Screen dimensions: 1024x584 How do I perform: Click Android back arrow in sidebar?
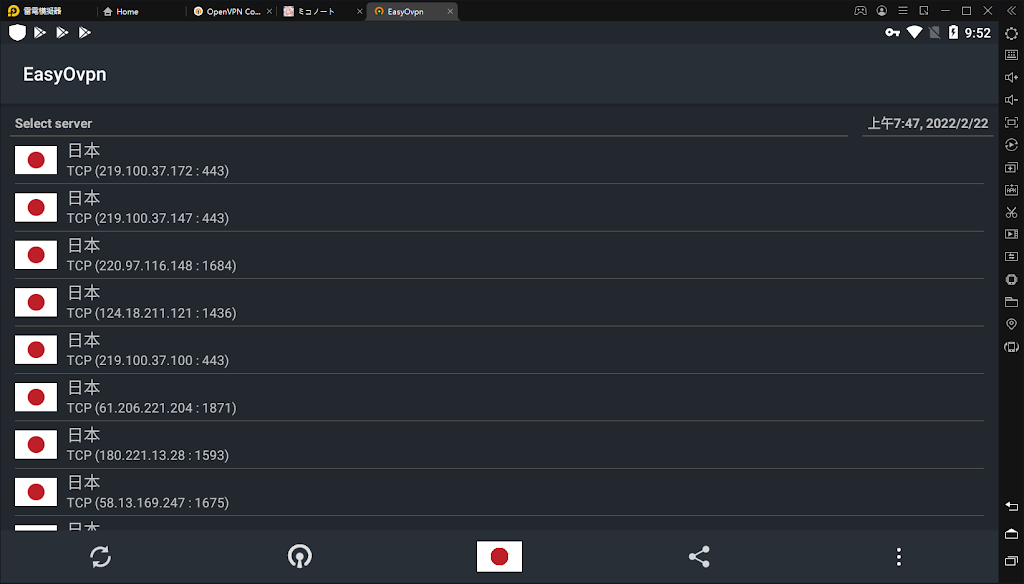1012,506
